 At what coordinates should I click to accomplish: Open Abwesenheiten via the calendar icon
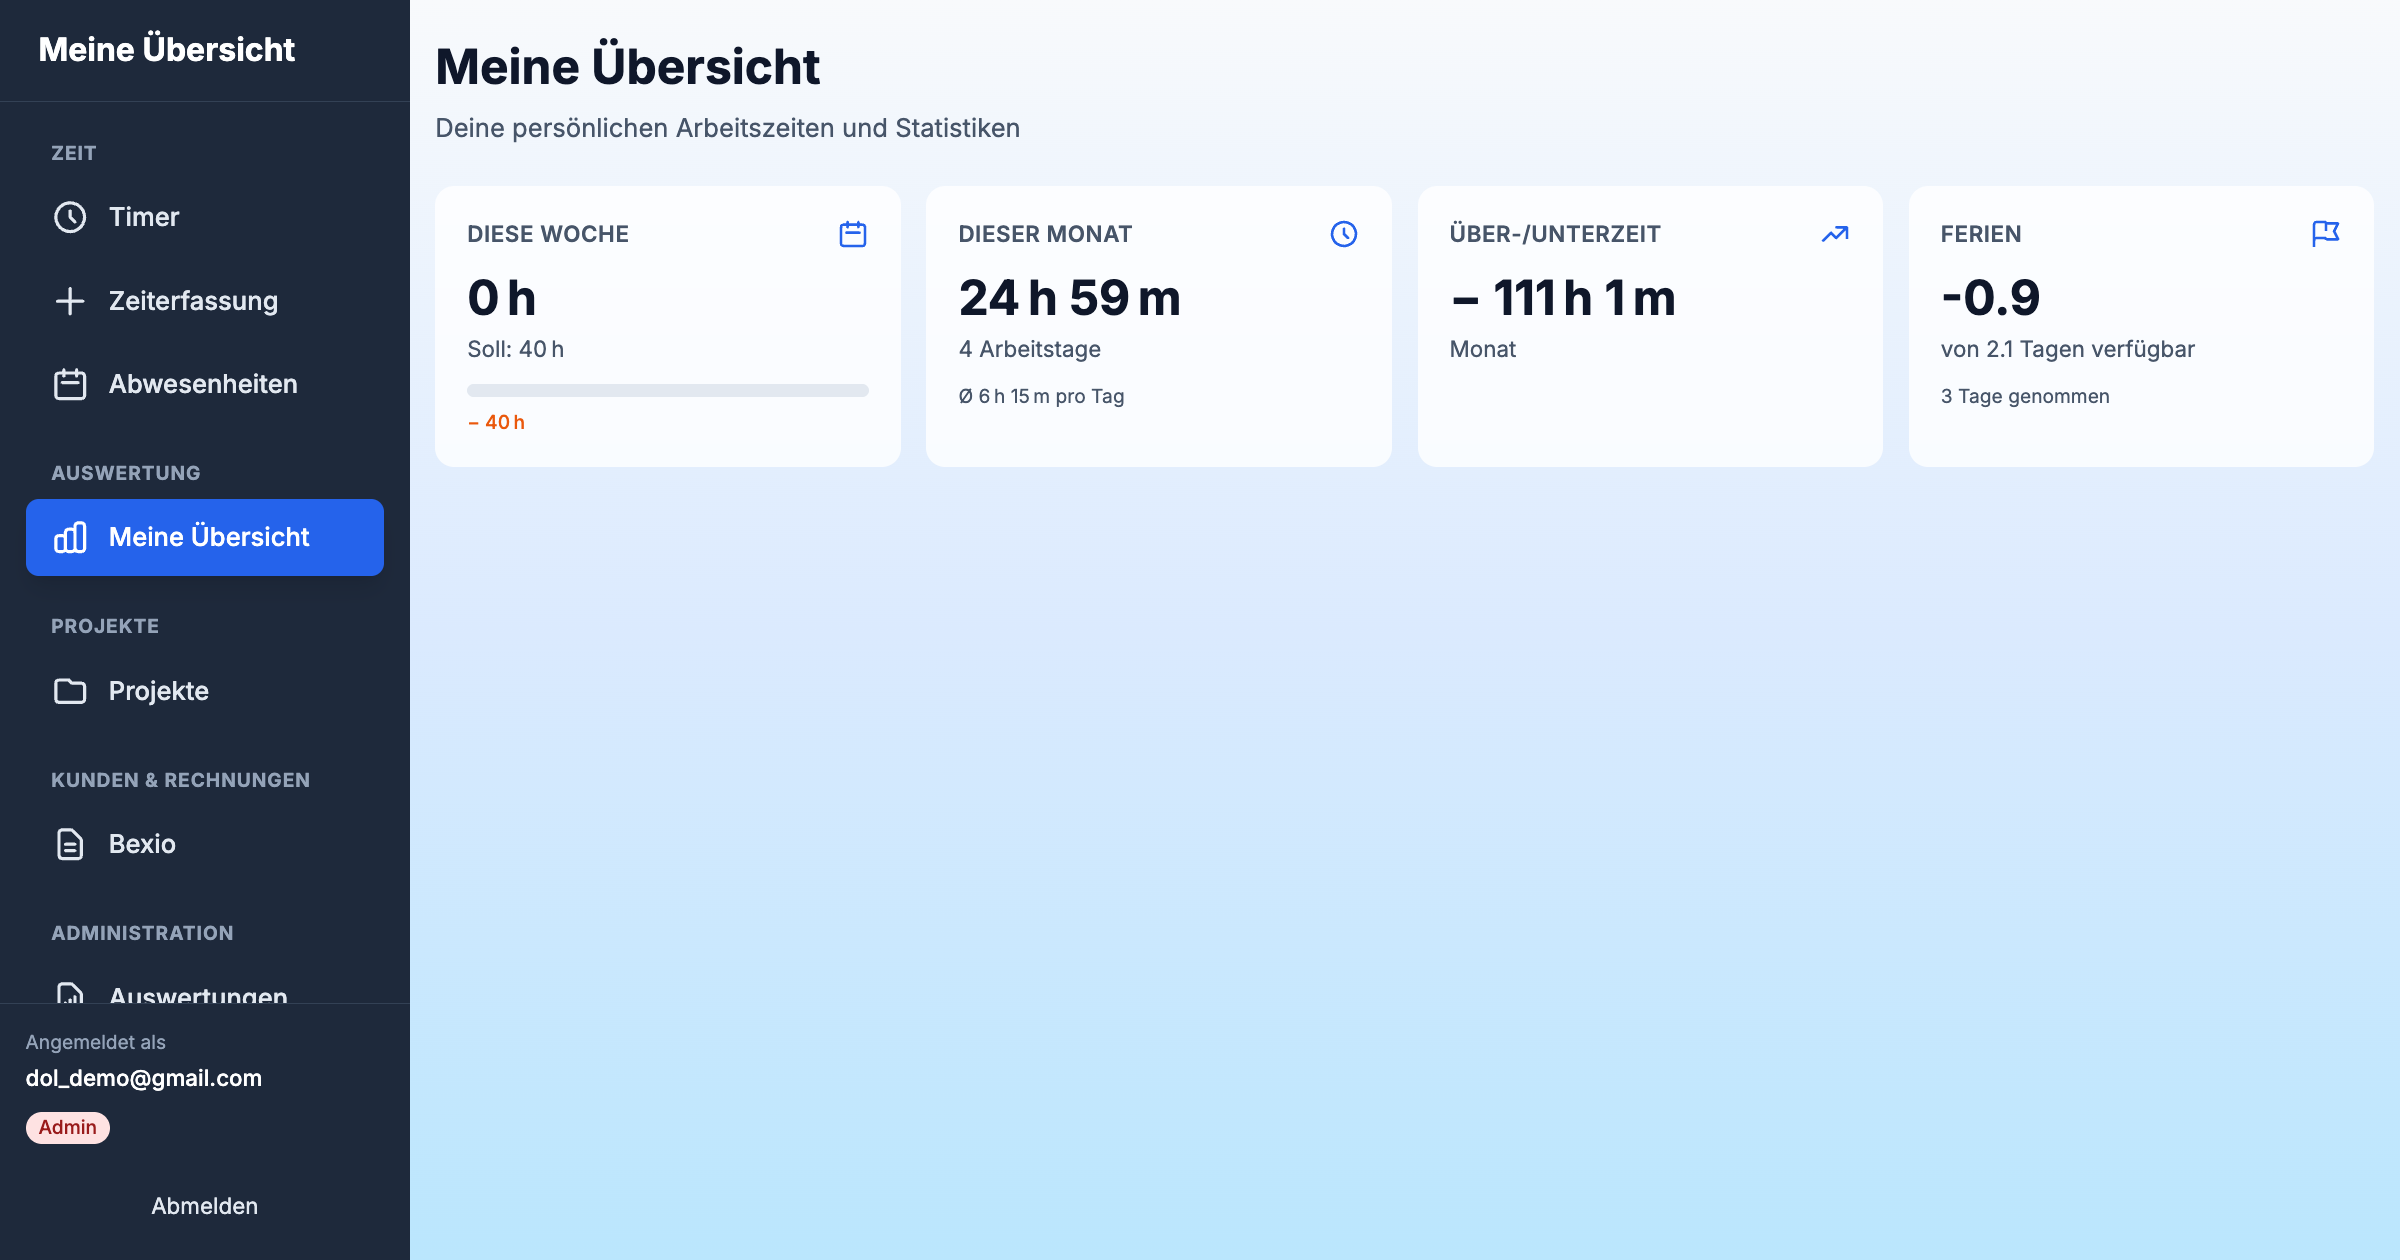tap(70, 383)
